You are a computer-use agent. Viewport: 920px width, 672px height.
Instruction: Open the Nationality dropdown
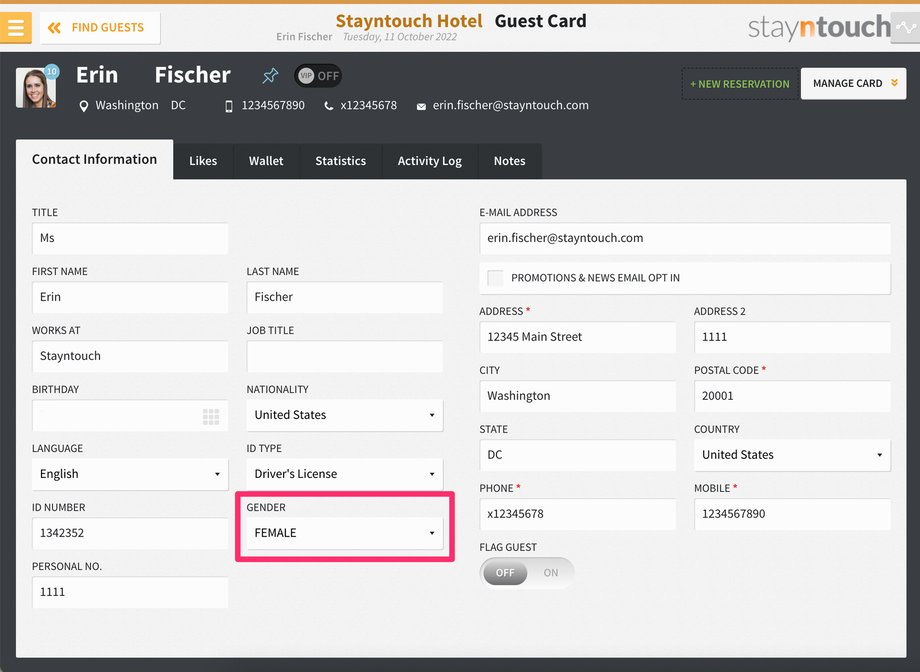coord(344,415)
